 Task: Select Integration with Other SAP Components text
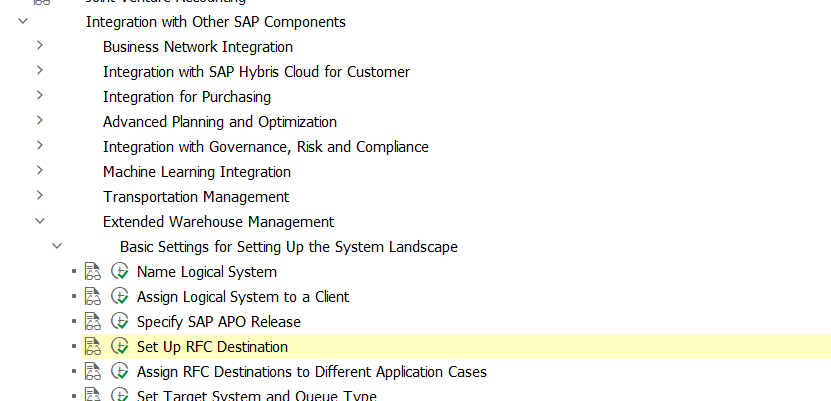(216, 22)
